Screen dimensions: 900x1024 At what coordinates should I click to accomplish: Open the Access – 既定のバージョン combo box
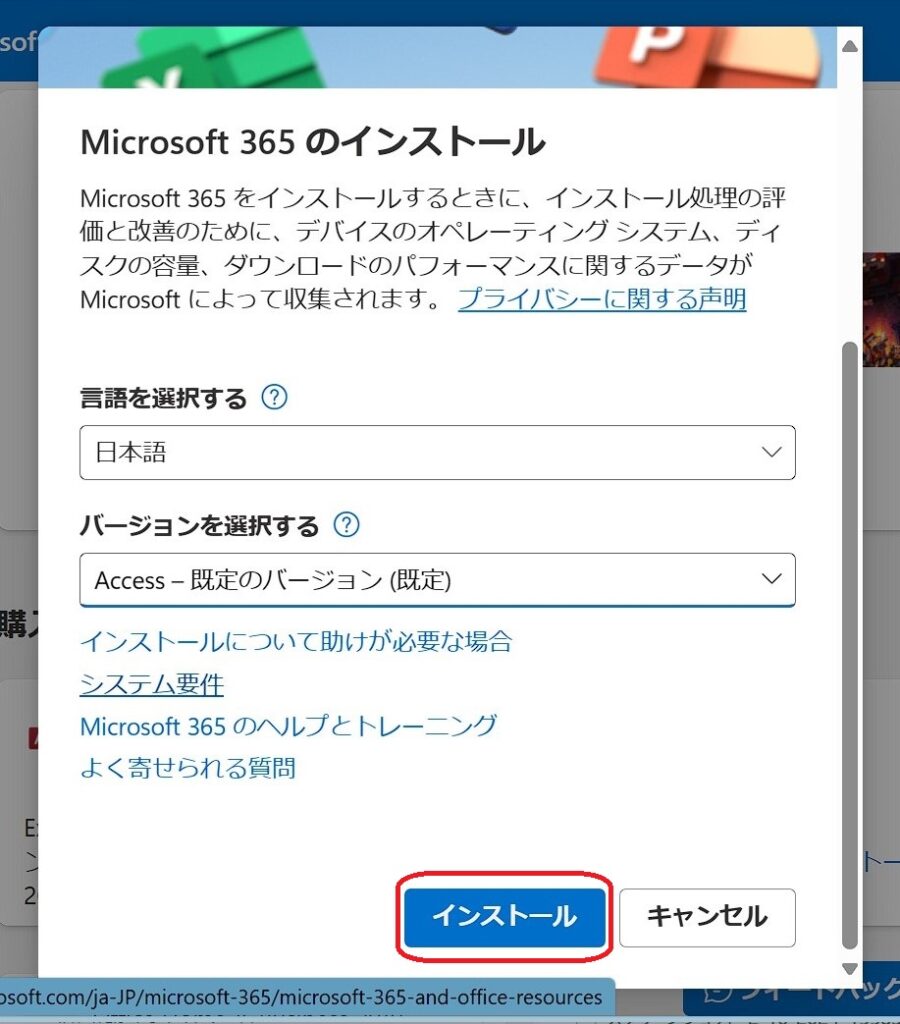point(438,580)
